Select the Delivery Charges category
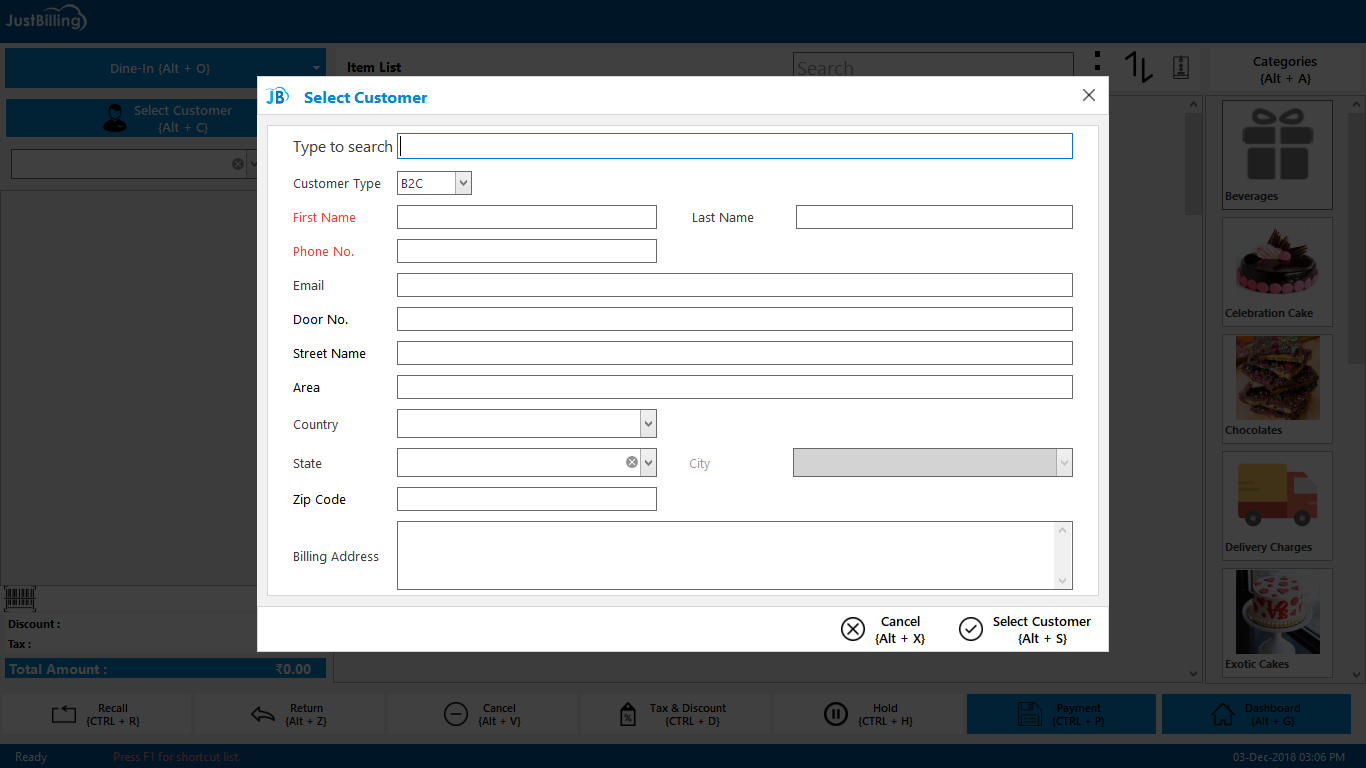This screenshot has width=1366, height=768. click(x=1277, y=505)
